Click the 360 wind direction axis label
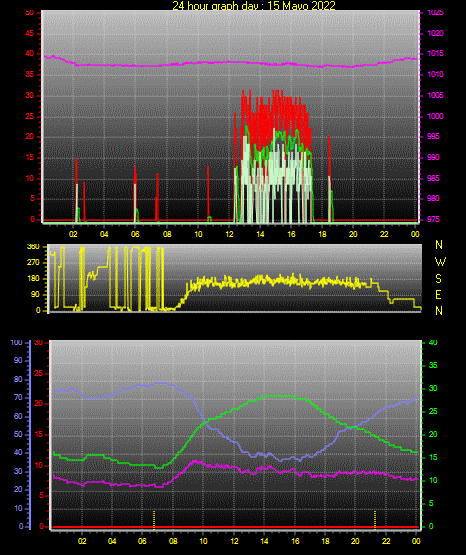The image size is (466, 555). (x=34, y=247)
